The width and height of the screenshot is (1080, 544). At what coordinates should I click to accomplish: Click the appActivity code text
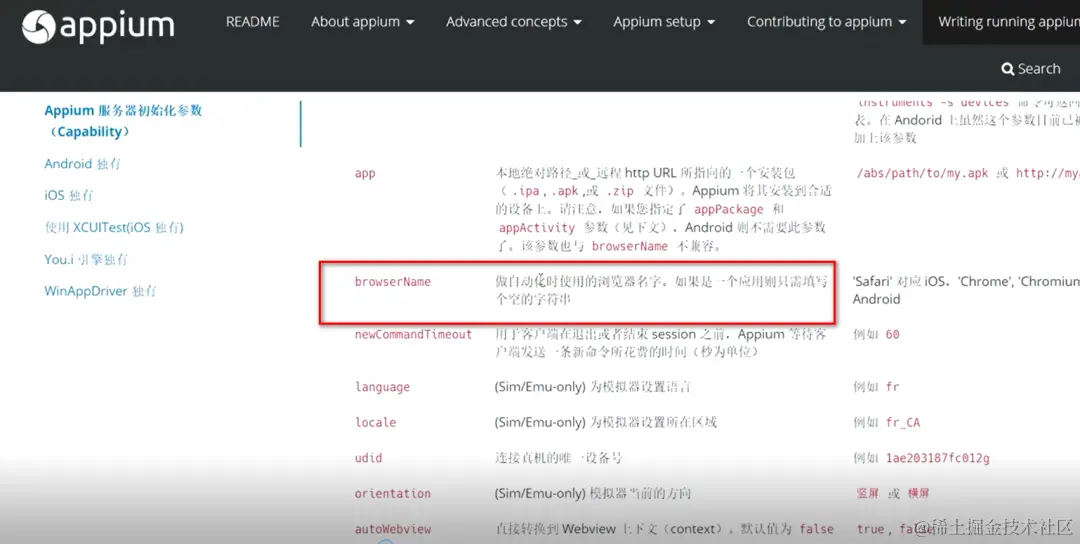point(537,228)
